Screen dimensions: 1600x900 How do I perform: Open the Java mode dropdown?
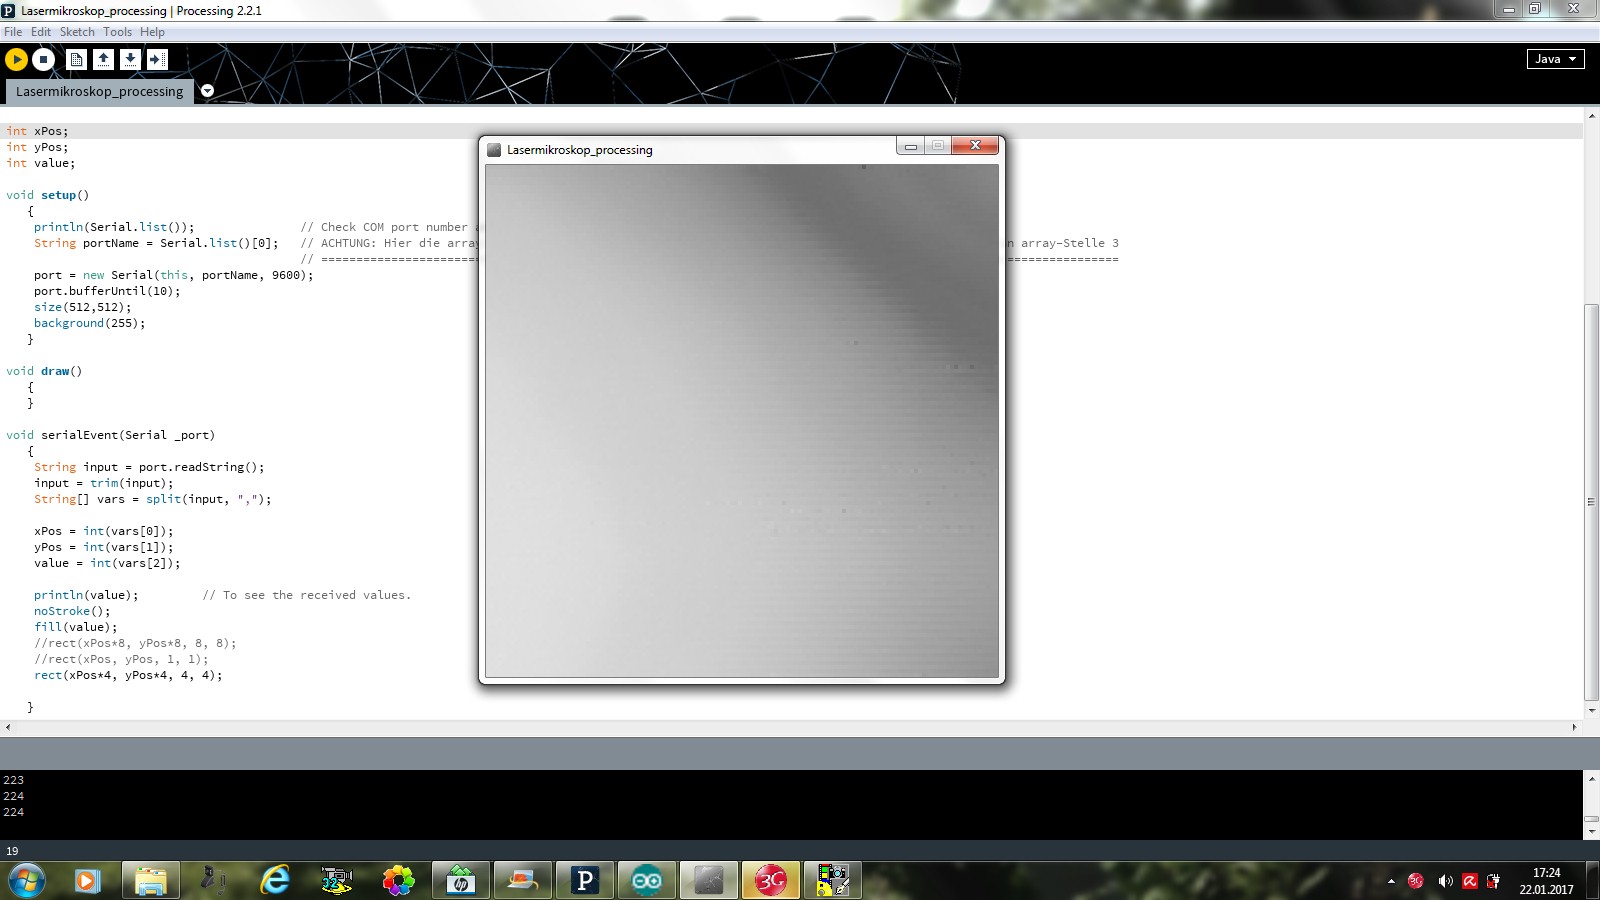tap(1555, 59)
